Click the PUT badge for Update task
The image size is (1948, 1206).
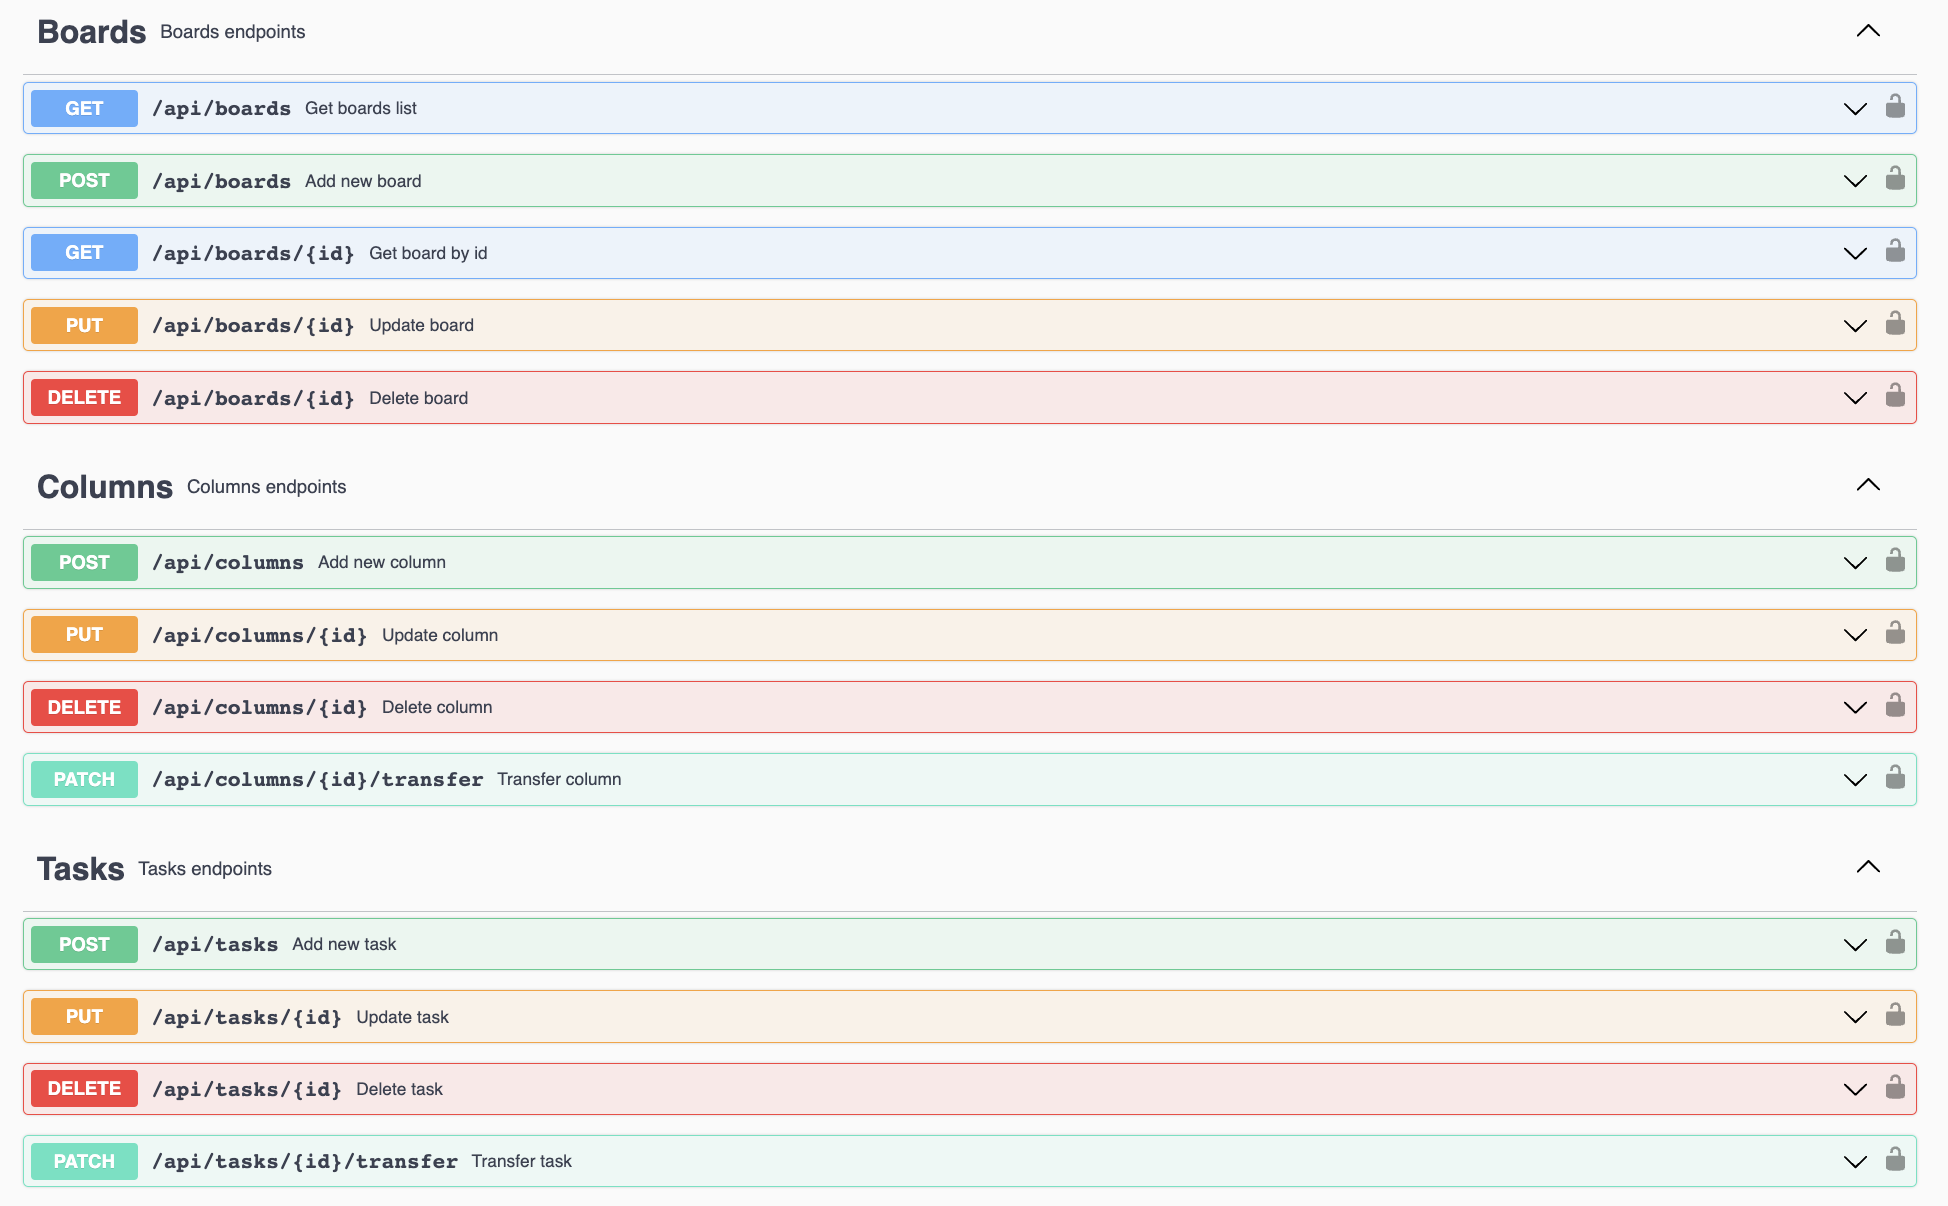tap(84, 1016)
